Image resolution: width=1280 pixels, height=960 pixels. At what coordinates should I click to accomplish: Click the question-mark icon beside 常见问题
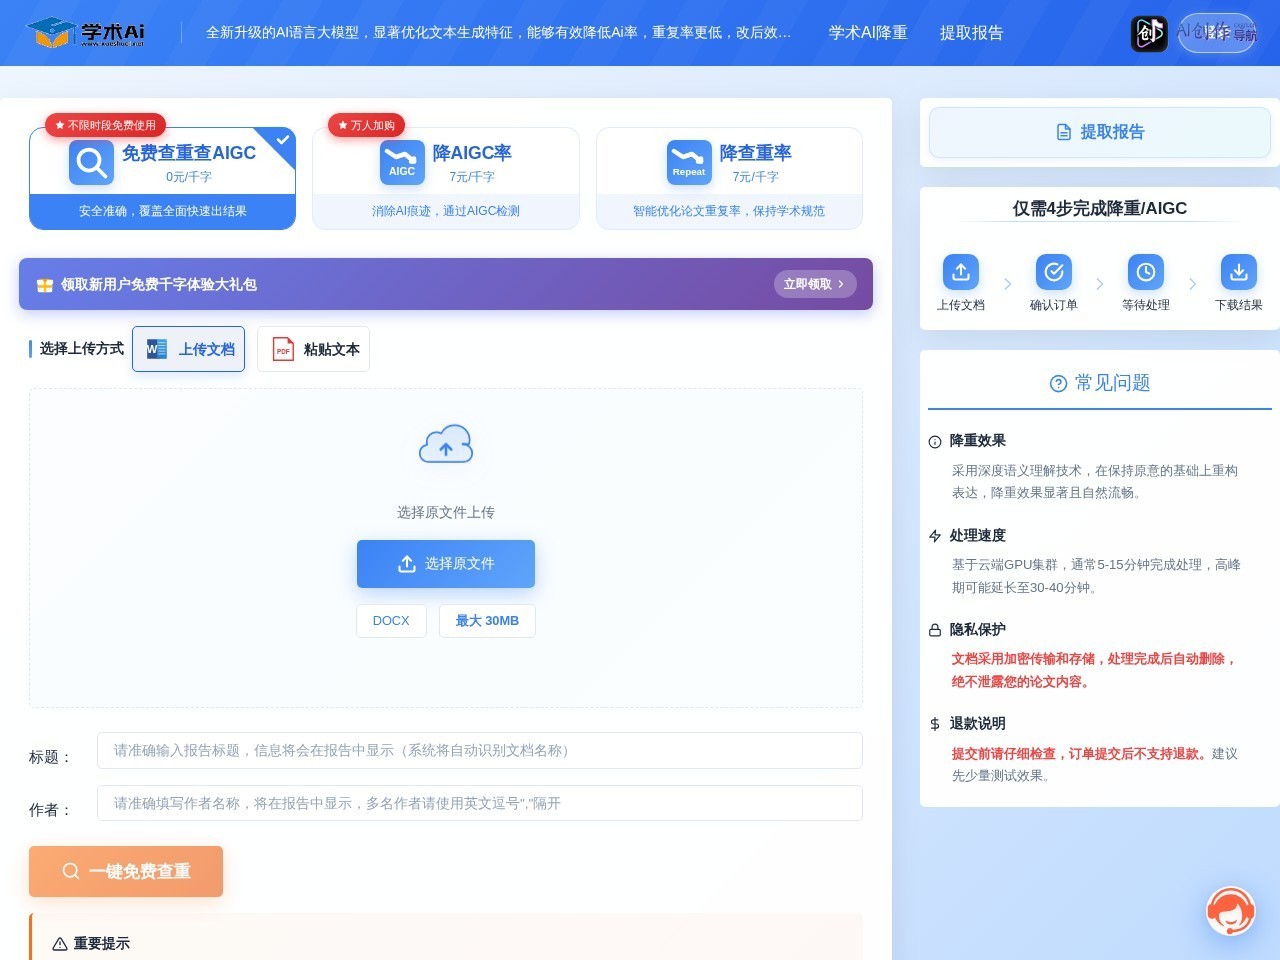point(1058,384)
